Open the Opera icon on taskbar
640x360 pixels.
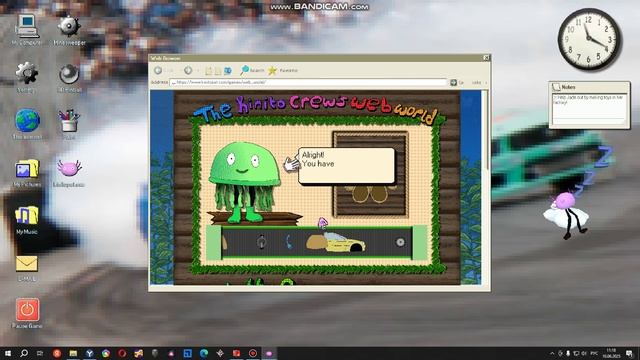coord(122,353)
